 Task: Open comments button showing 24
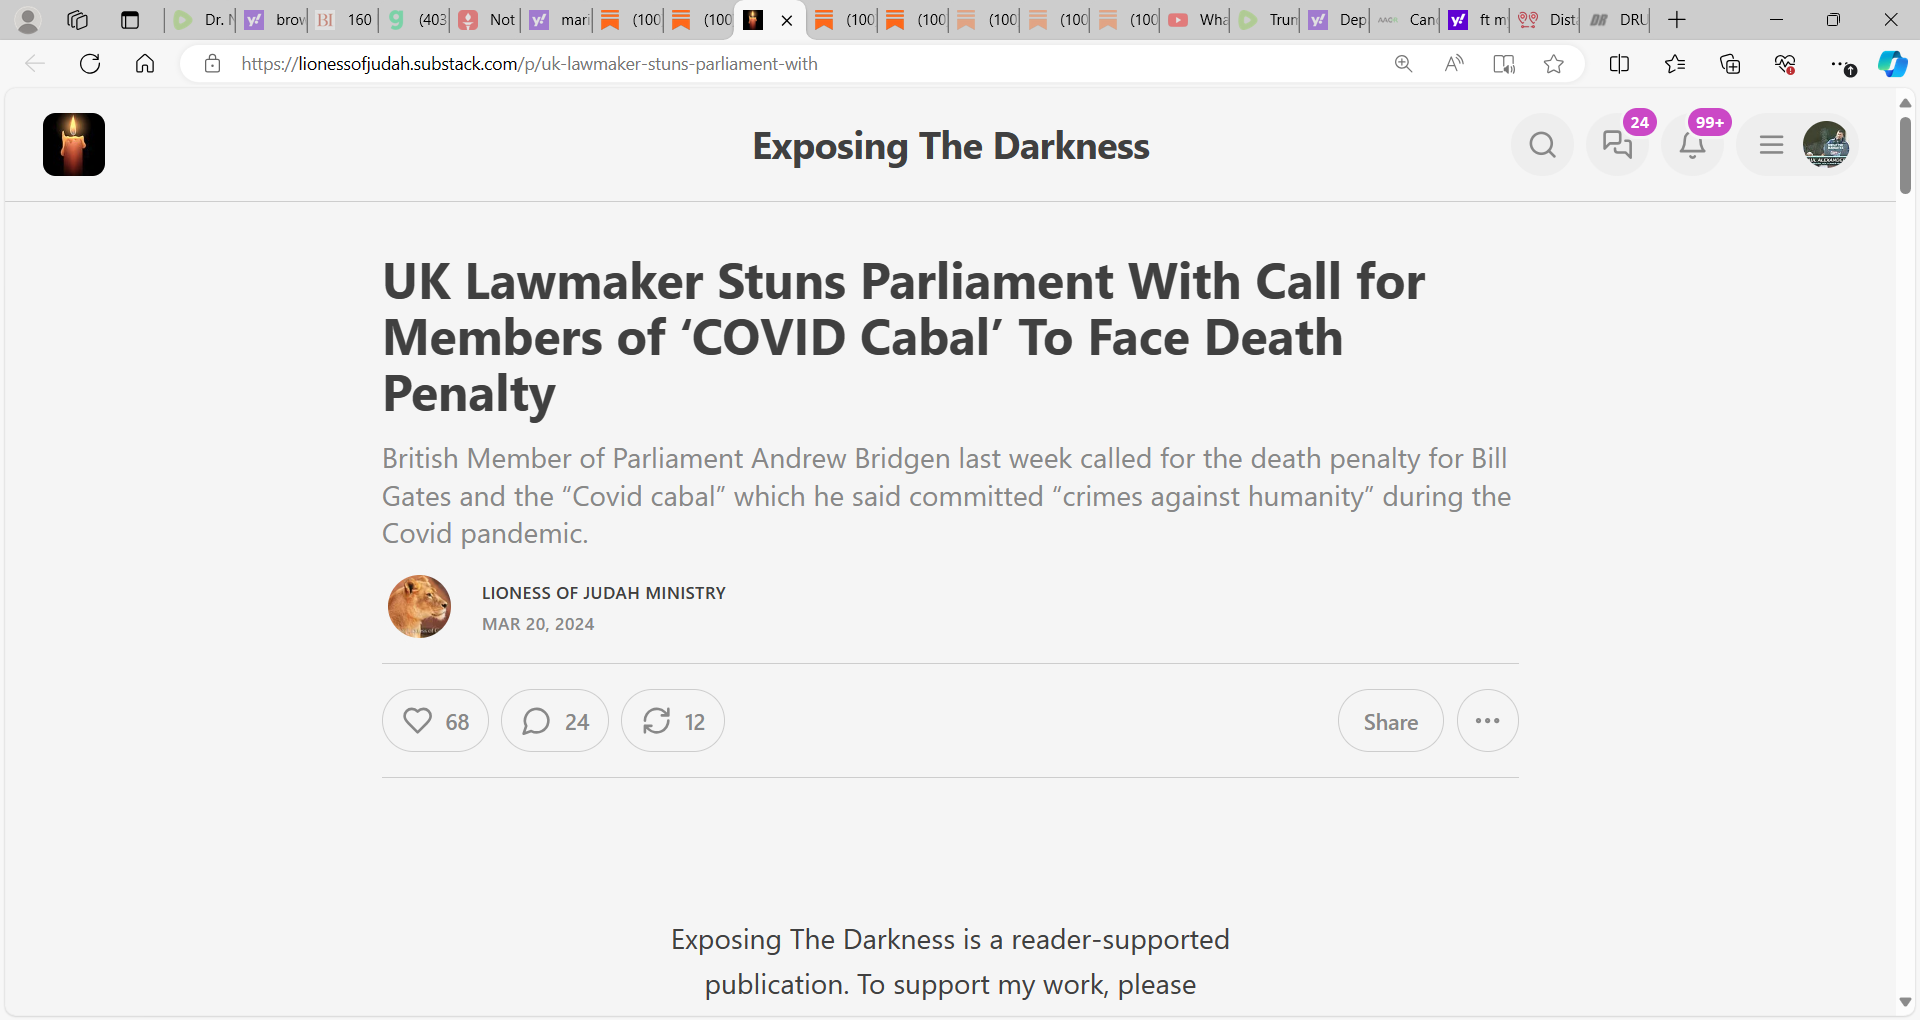click(555, 721)
